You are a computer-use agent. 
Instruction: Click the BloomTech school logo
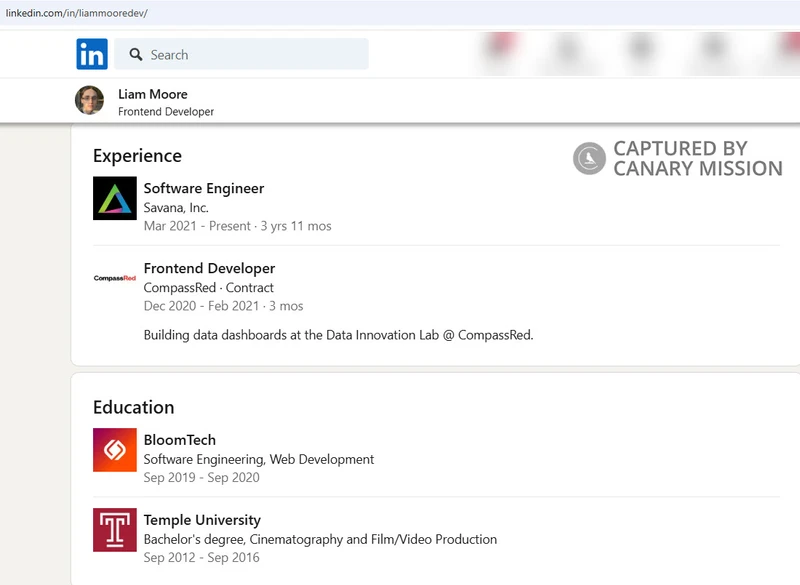114,451
